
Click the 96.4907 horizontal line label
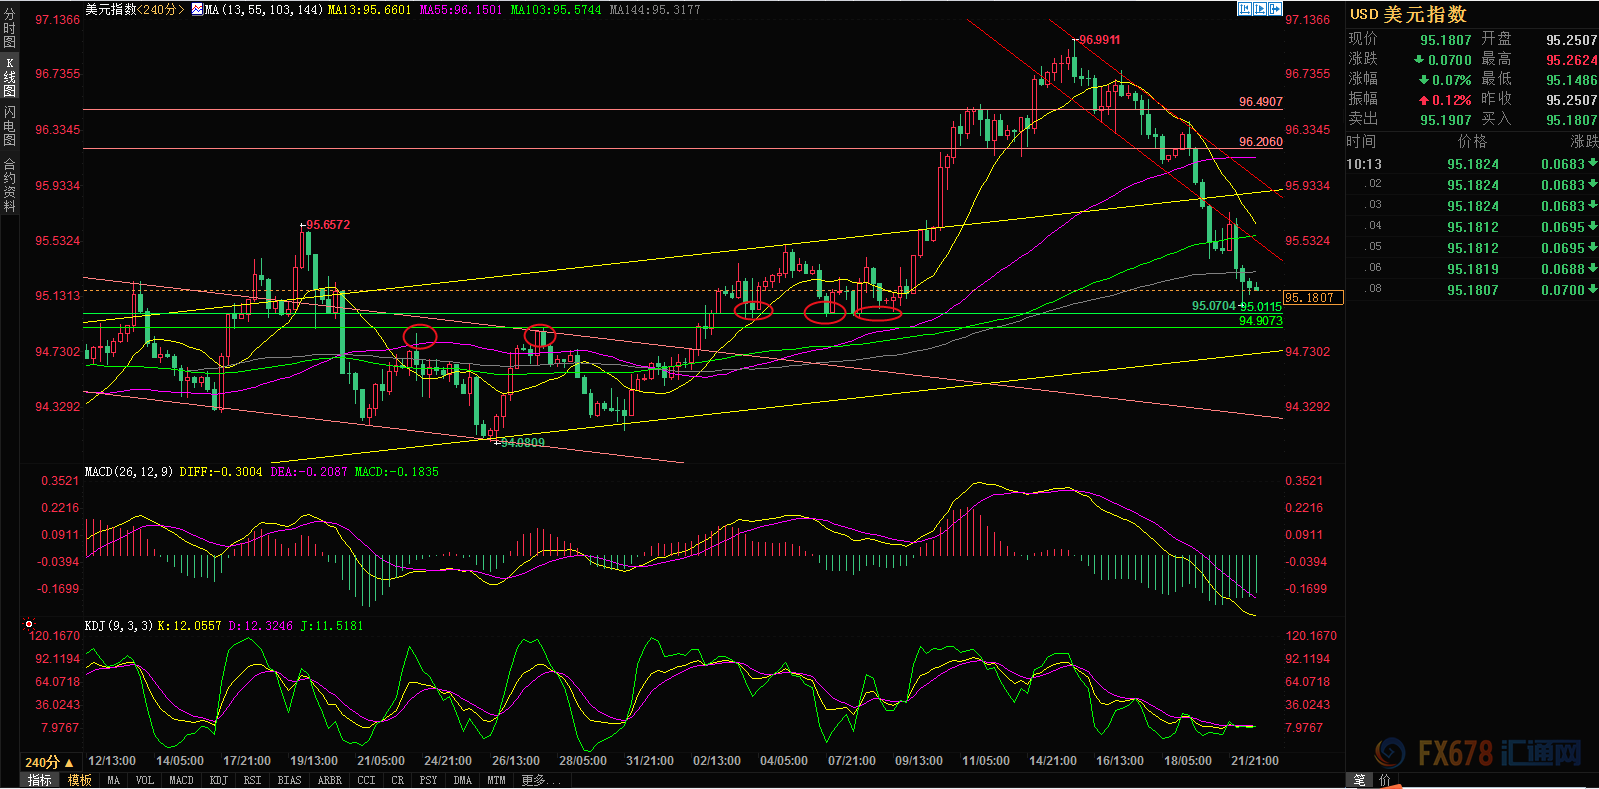coord(1260,101)
